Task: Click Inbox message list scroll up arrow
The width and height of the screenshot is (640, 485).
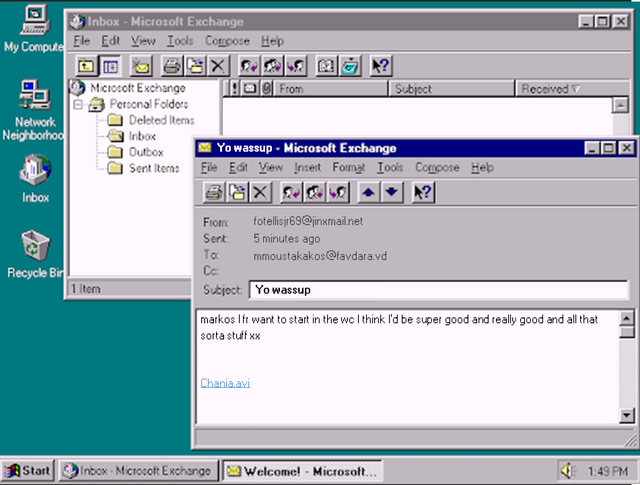Action: click(x=620, y=105)
